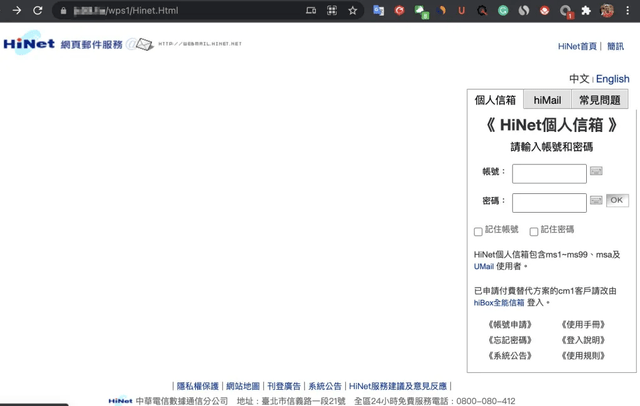
Task: Open the Google Translate extension
Action: pos(378,11)
